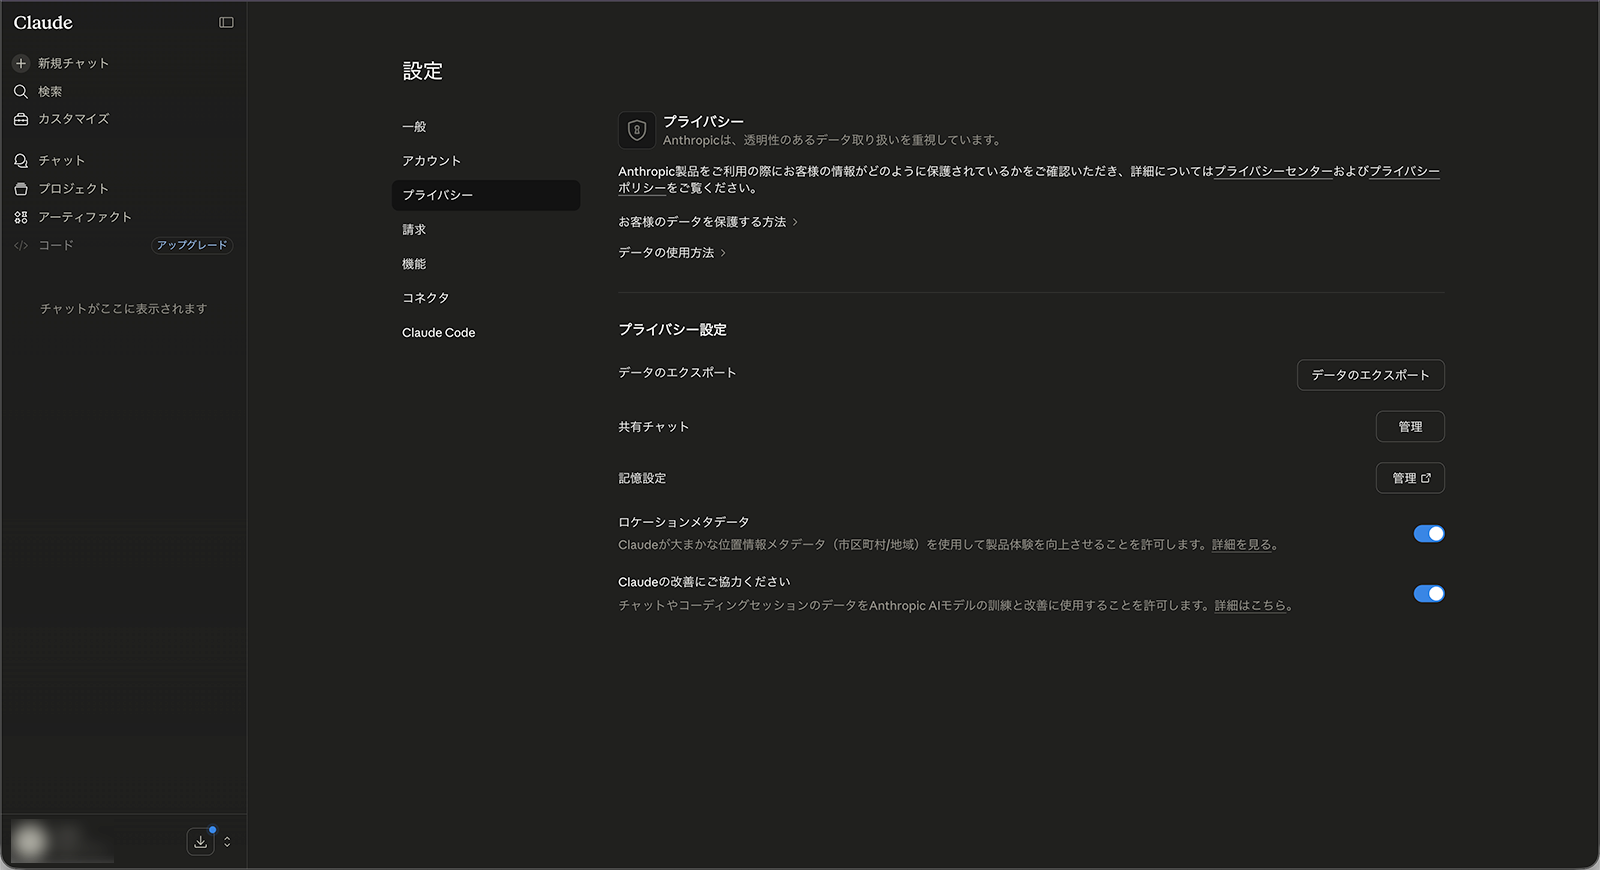Click the データのエクスポート button
This screenshot has height=870, width=1600.
coord(1370,375)
